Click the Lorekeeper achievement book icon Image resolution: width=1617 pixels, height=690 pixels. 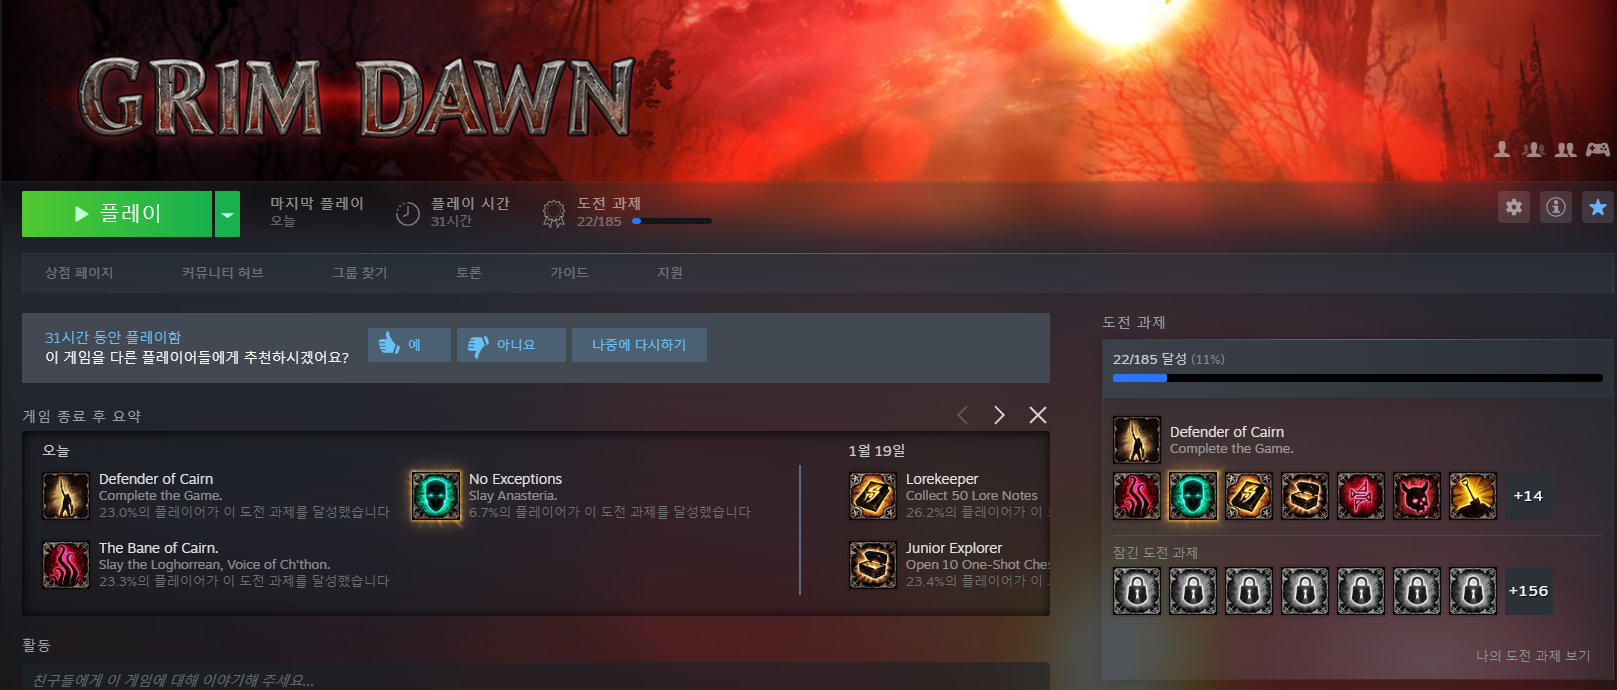[x=872, y=496]
